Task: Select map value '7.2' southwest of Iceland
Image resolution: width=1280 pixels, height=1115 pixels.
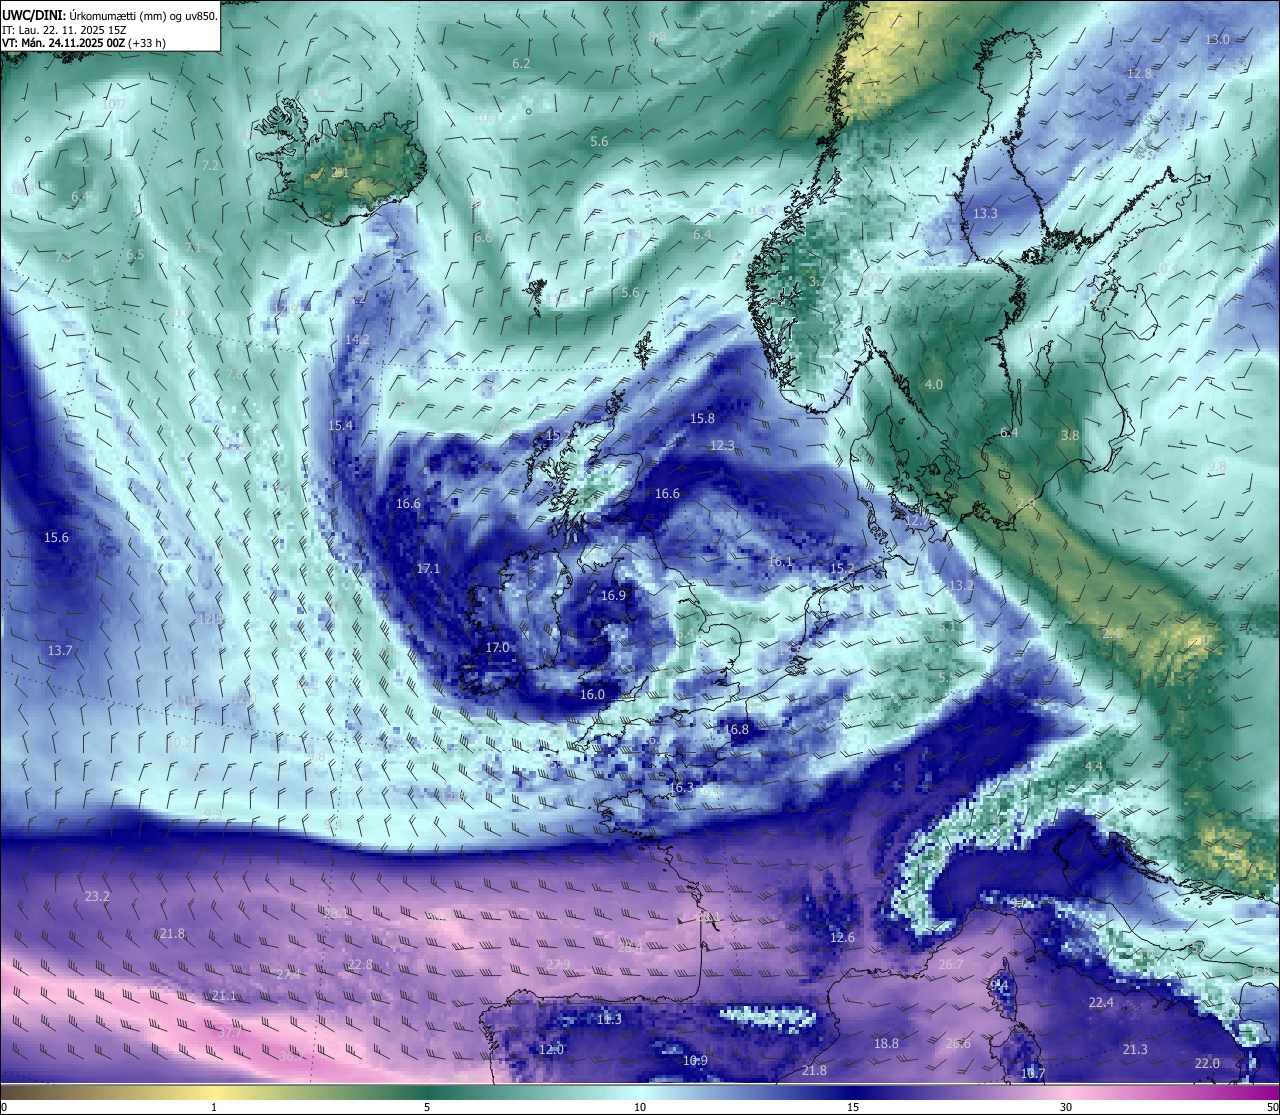Action: (210, 165)
